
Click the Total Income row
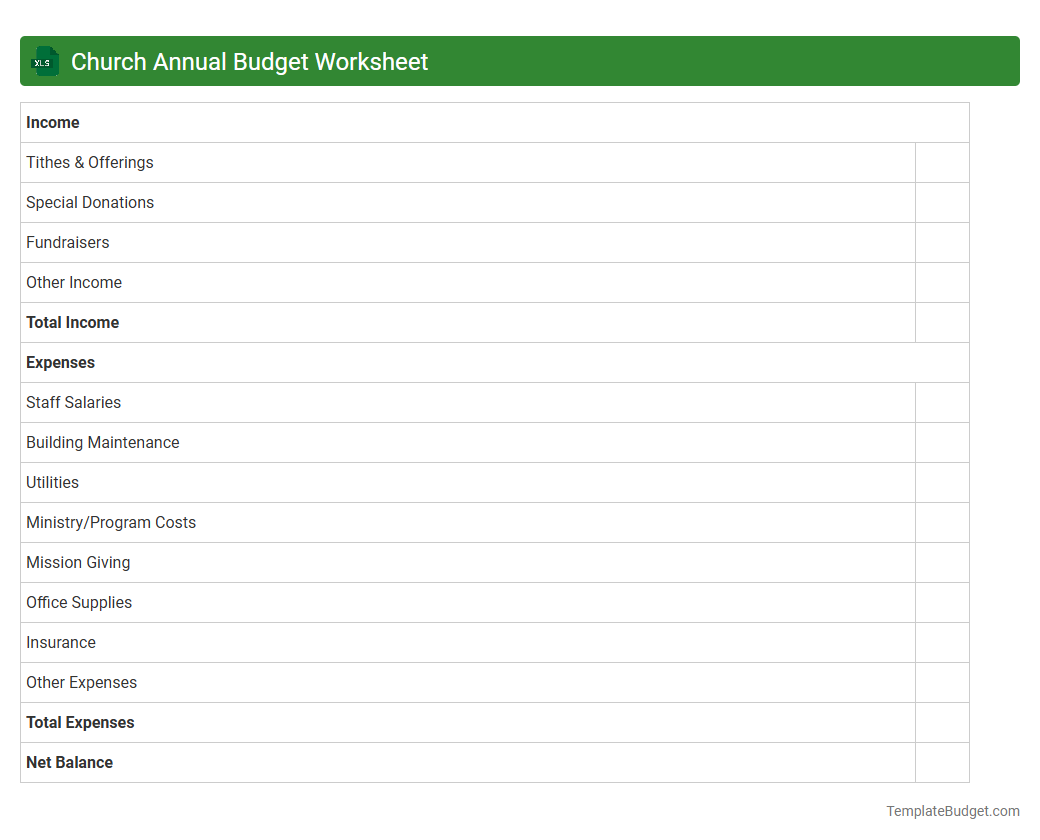pyautogui.click(x=72, y=322)
